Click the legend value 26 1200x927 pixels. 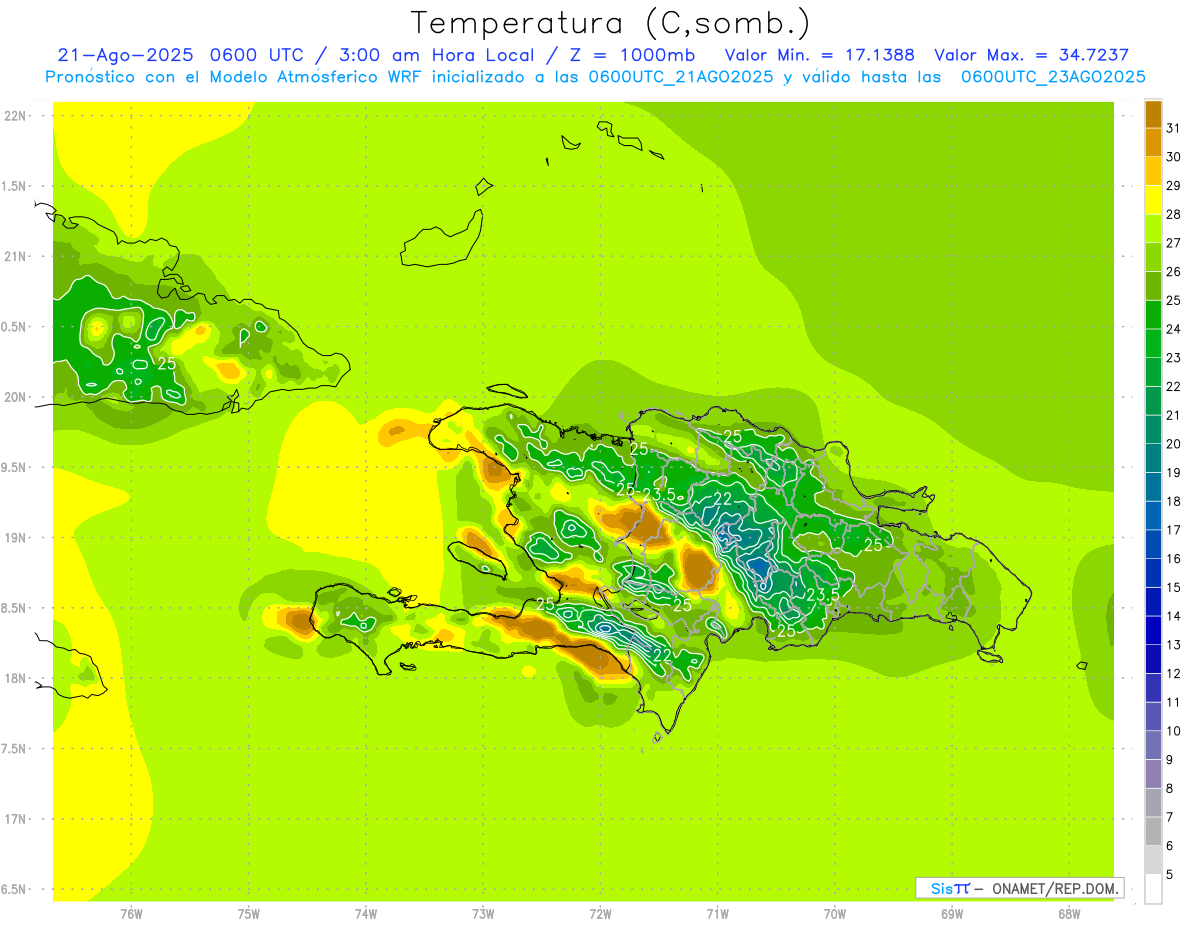pyautogui.click(x=1174, y=272)
